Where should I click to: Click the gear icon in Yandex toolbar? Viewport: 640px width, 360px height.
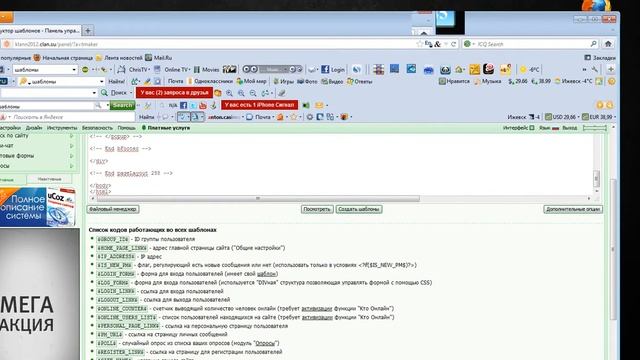click(x=310, y=117)
